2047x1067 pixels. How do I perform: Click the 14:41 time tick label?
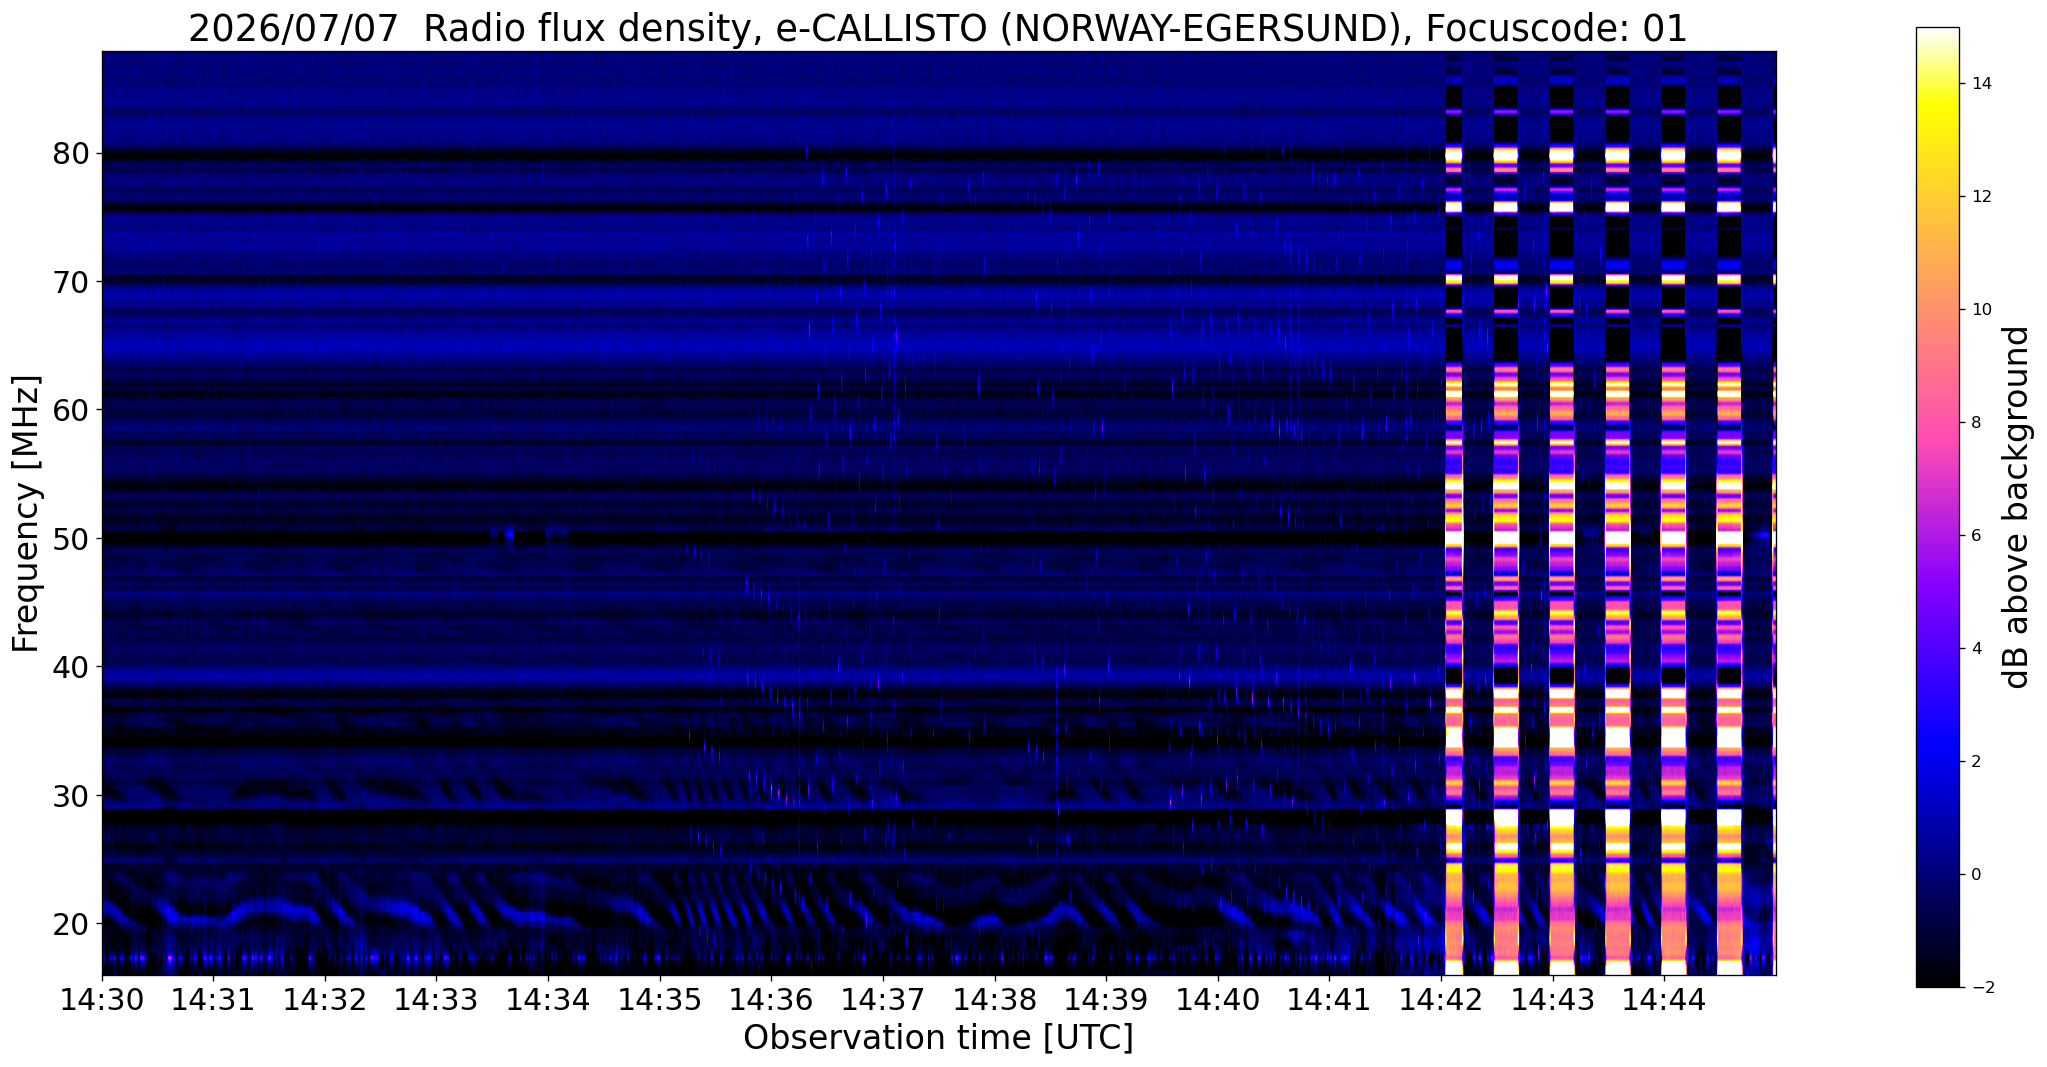click(1329, 998)
